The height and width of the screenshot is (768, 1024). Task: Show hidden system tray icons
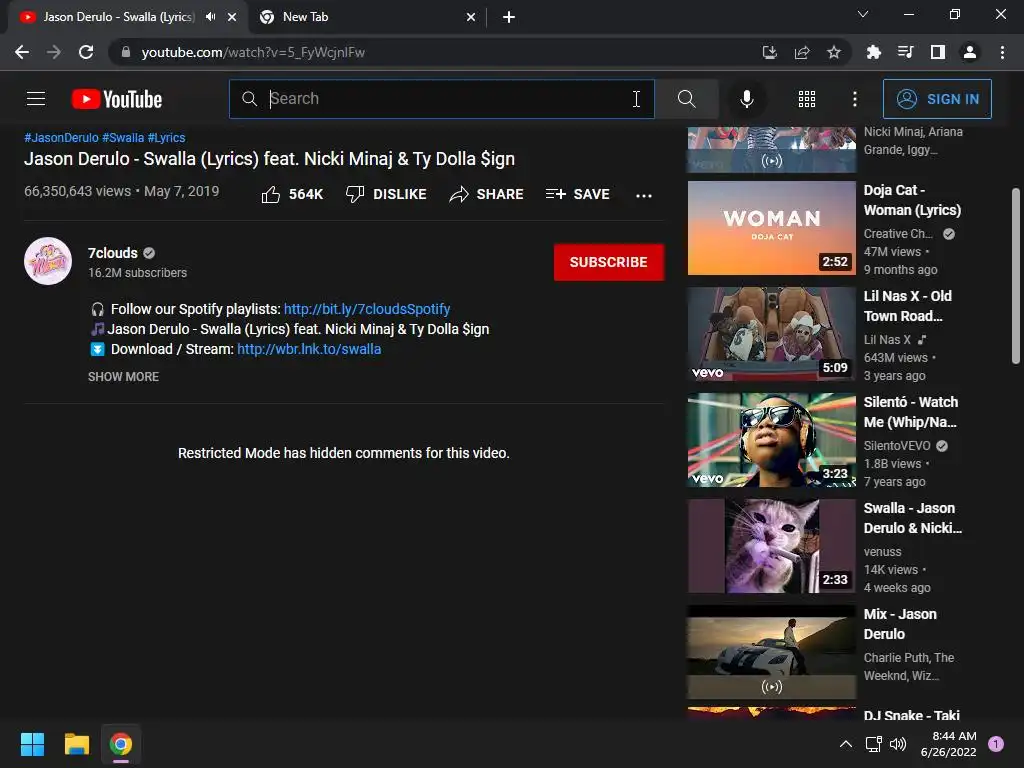tap(845, 744)
